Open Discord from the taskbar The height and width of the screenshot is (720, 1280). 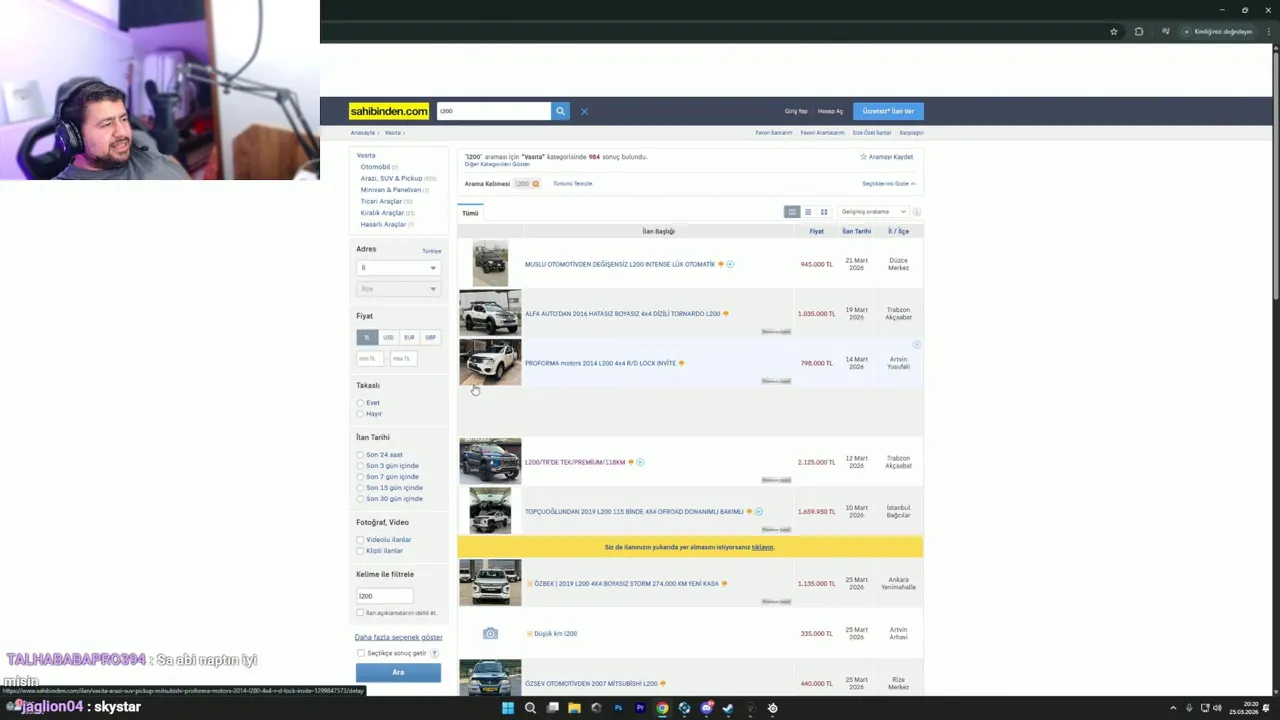point(706,708)
